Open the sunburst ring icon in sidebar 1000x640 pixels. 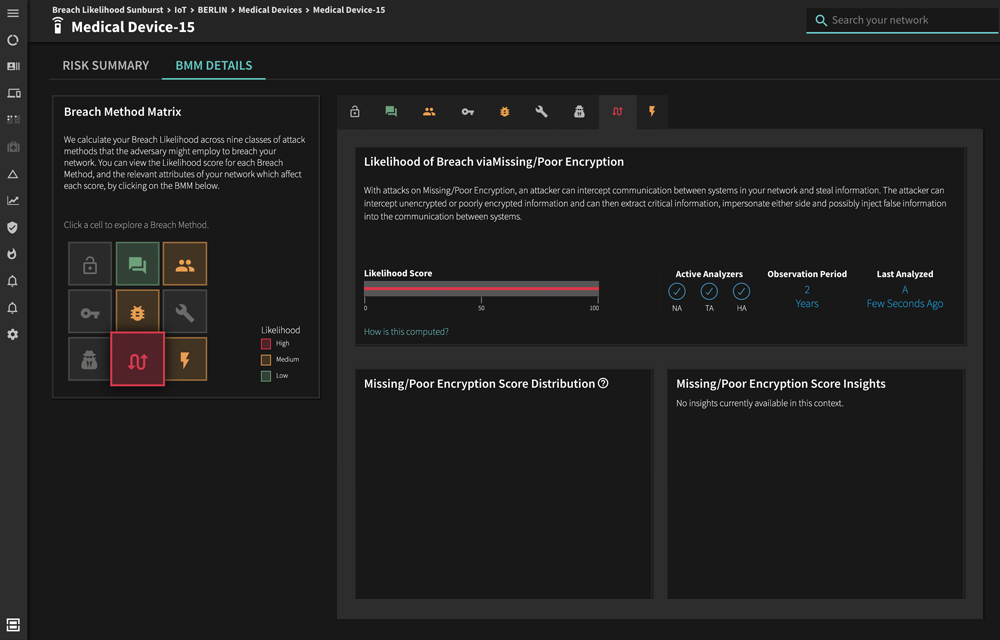tap(13, 40)
